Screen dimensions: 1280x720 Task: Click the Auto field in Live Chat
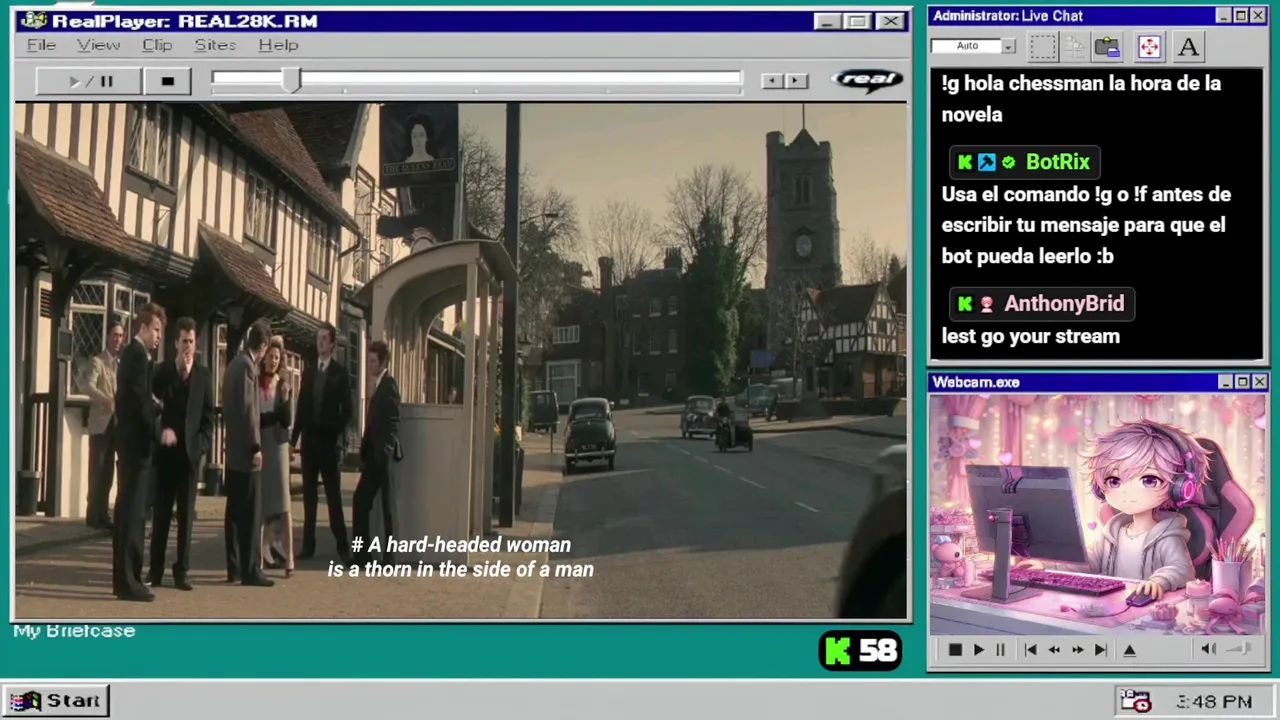pos(967,46)
